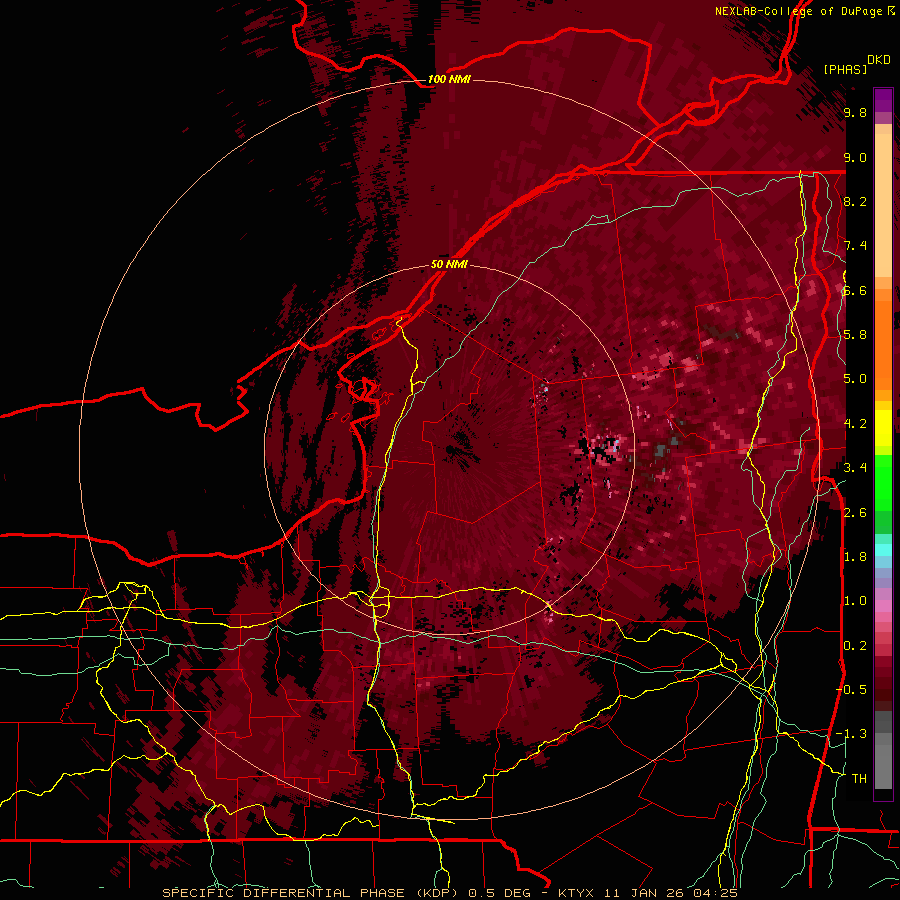Image resolution: width=900 pixels, height=900 pixels.
Task: Pick the orange legend segment
Action: (883, 344)
